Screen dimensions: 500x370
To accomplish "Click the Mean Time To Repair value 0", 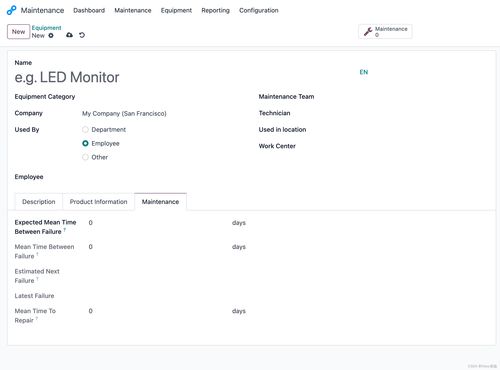I will coord(90,311).
